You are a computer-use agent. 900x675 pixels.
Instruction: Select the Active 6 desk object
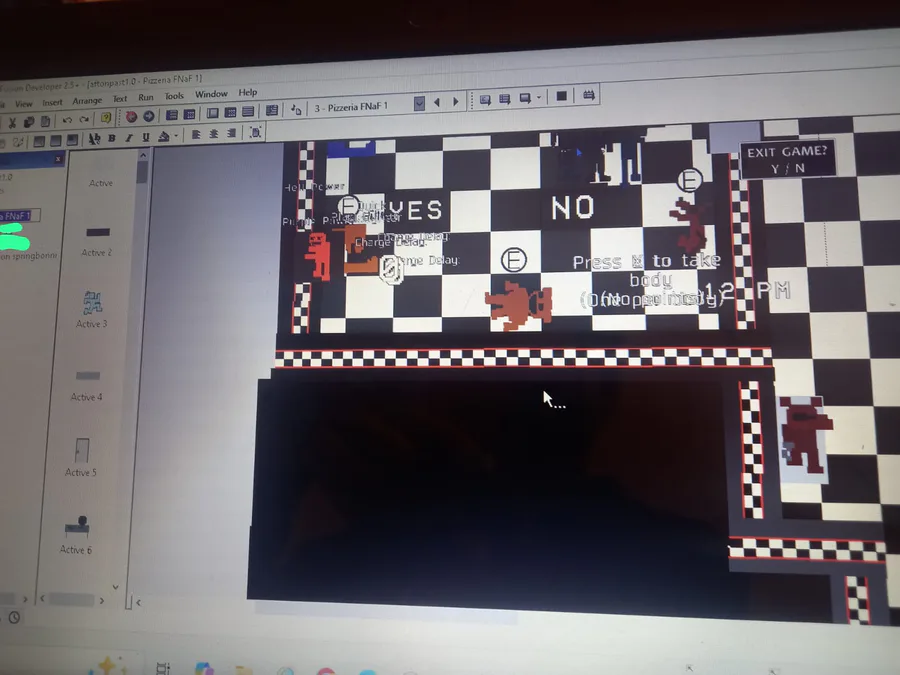(76, 535)
